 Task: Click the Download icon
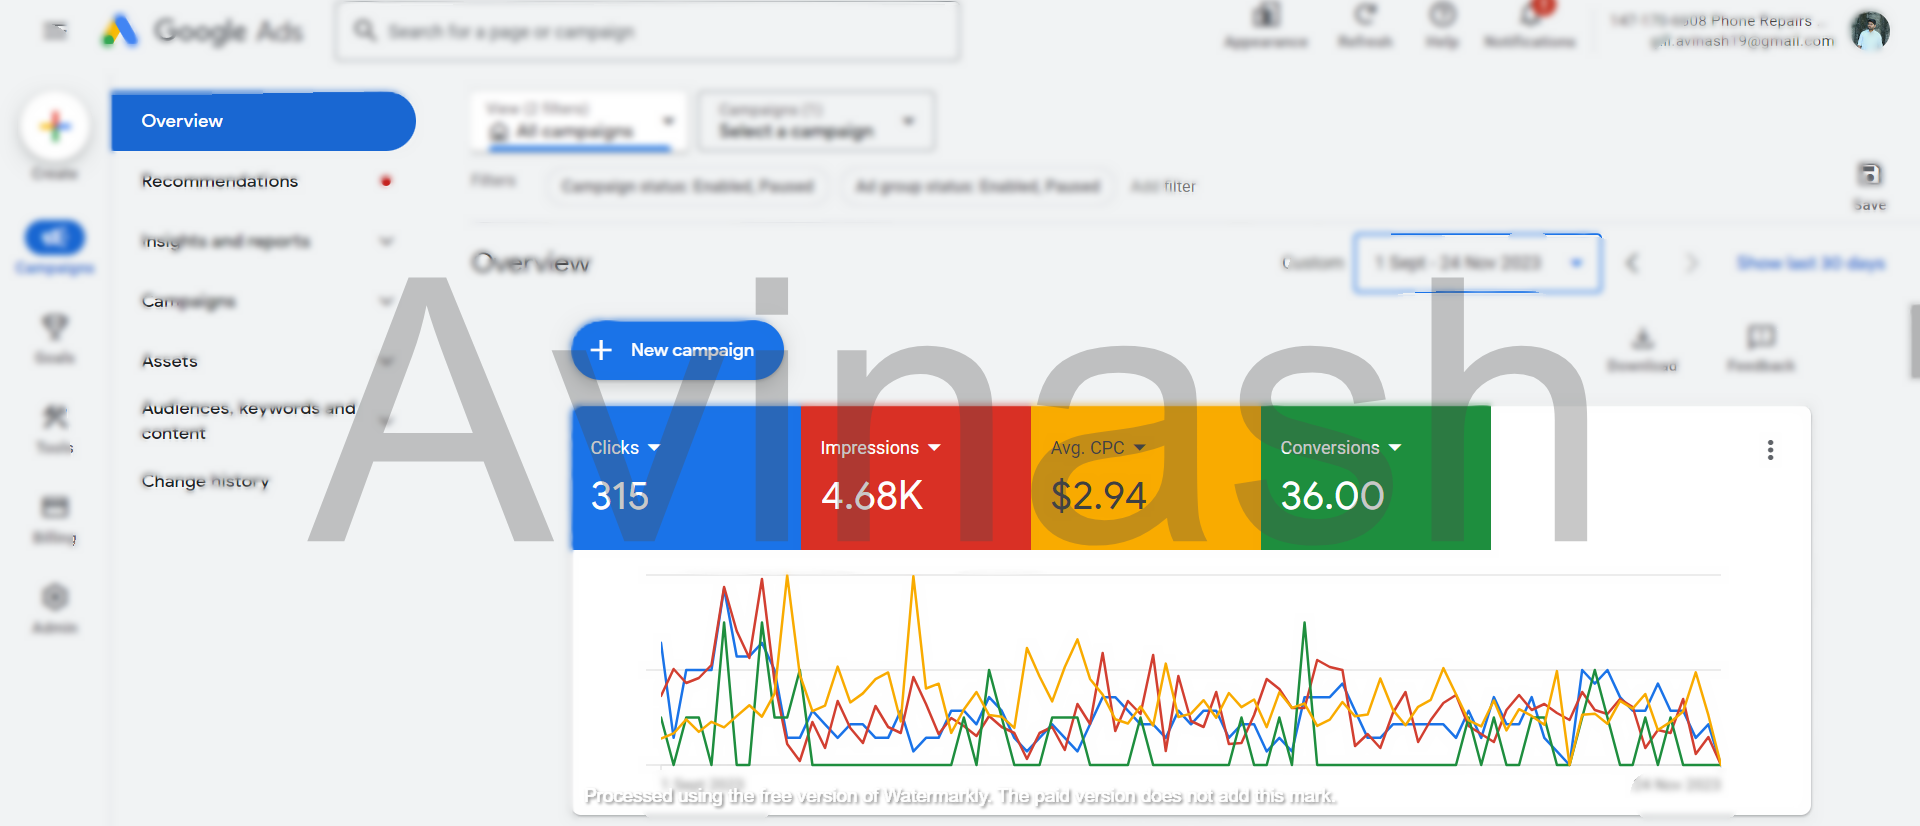point(1642,338)
